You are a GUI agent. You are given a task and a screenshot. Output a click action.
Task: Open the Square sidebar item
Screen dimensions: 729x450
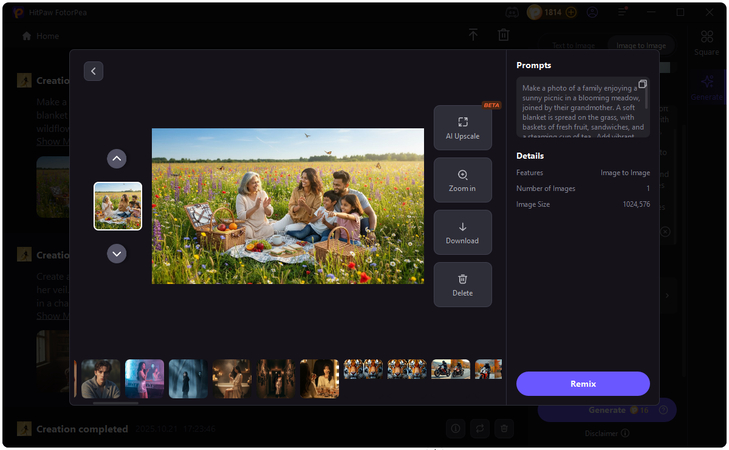707,43
